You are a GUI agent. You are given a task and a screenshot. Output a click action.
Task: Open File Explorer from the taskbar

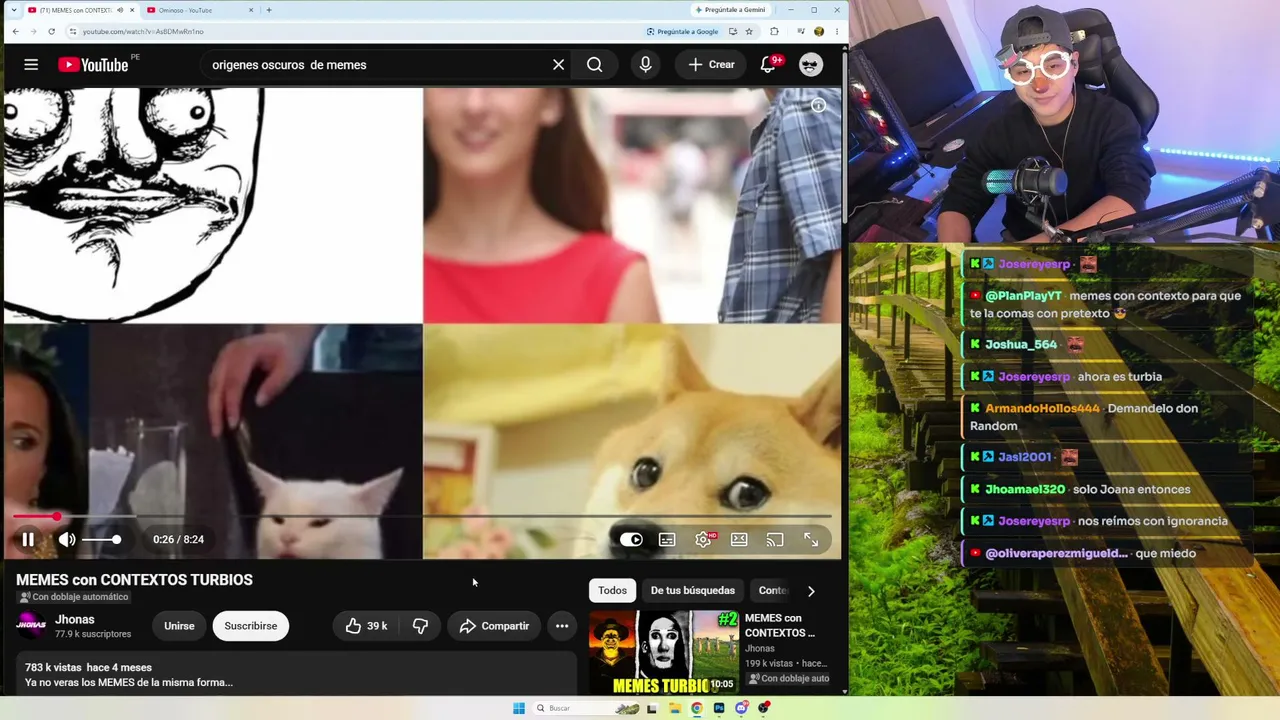click(675, 708)
